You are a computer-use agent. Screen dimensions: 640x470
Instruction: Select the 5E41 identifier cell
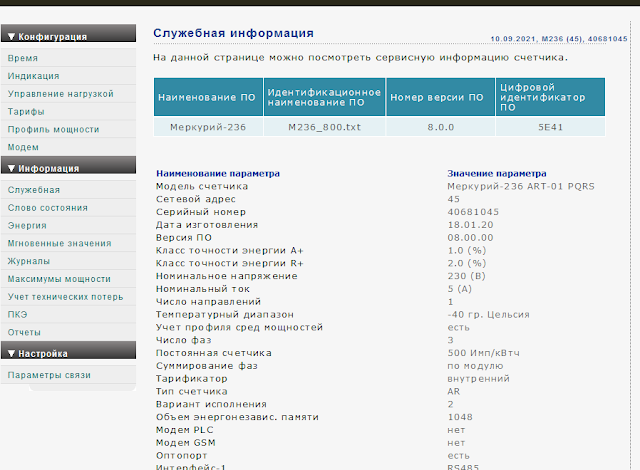[550, 127]
